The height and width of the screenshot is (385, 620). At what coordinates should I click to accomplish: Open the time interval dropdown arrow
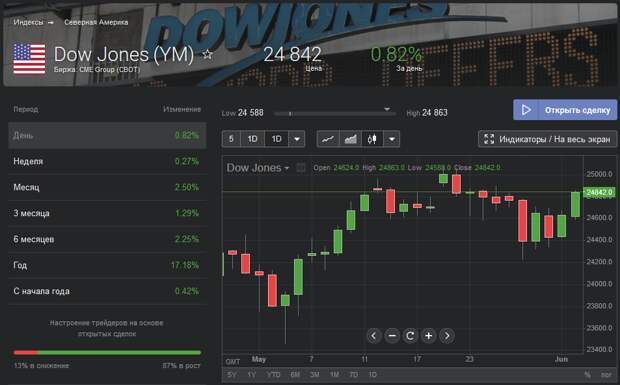coord(297,139)
